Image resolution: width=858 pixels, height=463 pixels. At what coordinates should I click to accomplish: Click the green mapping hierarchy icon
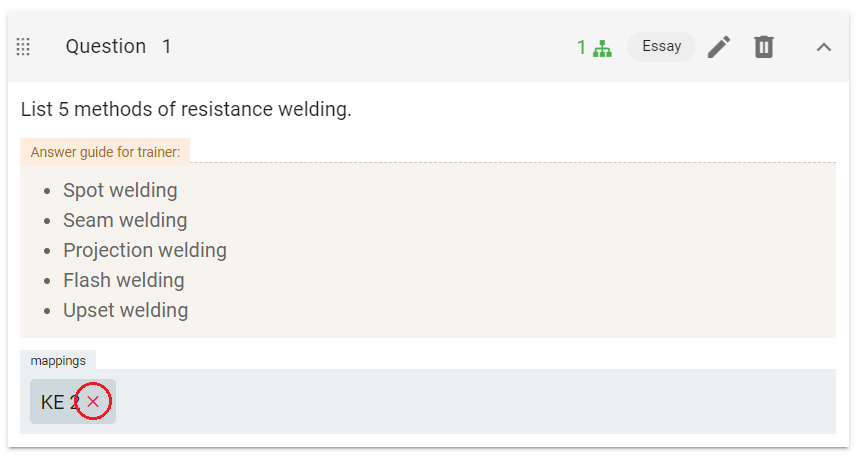602,48
